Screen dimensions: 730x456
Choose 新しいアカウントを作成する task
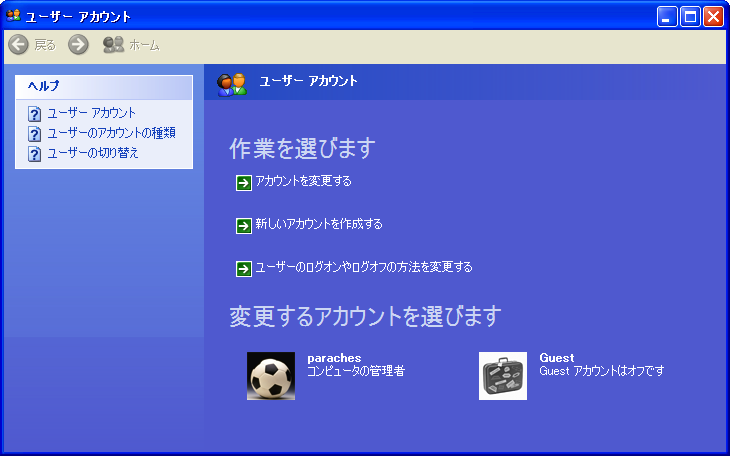coord(319,224)
